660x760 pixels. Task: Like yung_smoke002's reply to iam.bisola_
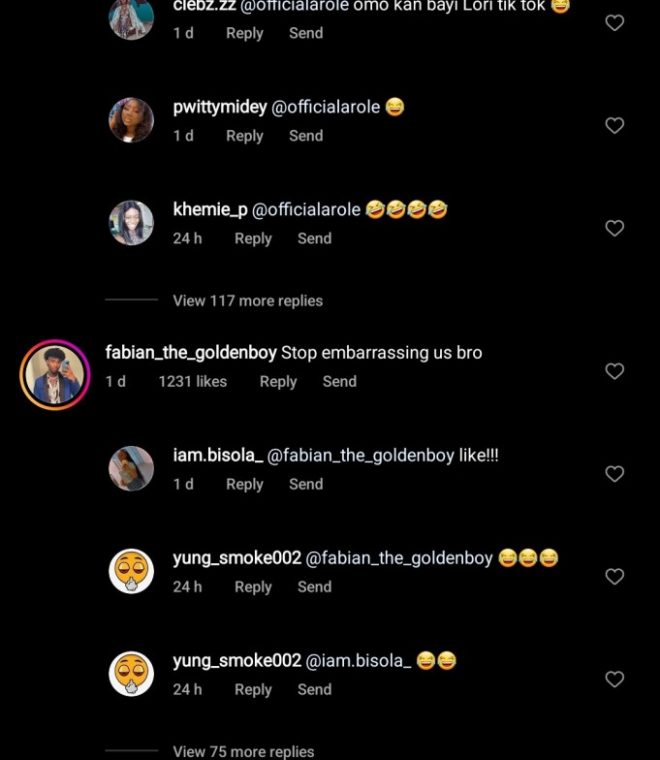(615, 679)
